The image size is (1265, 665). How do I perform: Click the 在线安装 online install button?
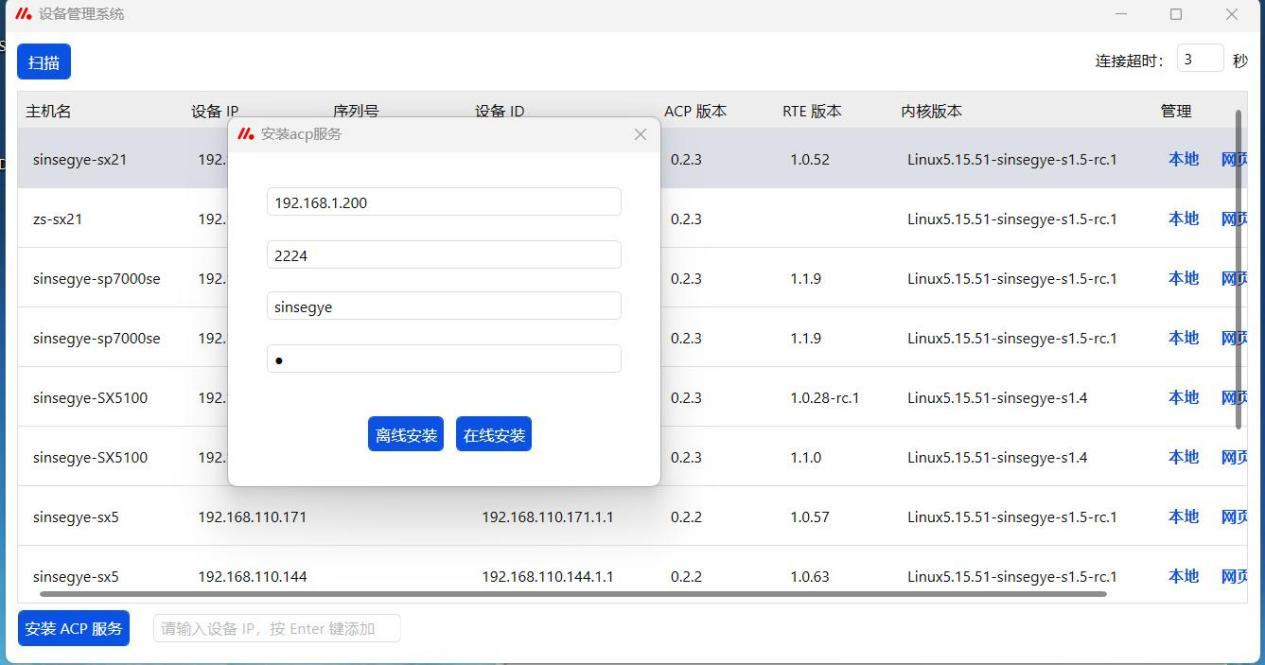493,435
